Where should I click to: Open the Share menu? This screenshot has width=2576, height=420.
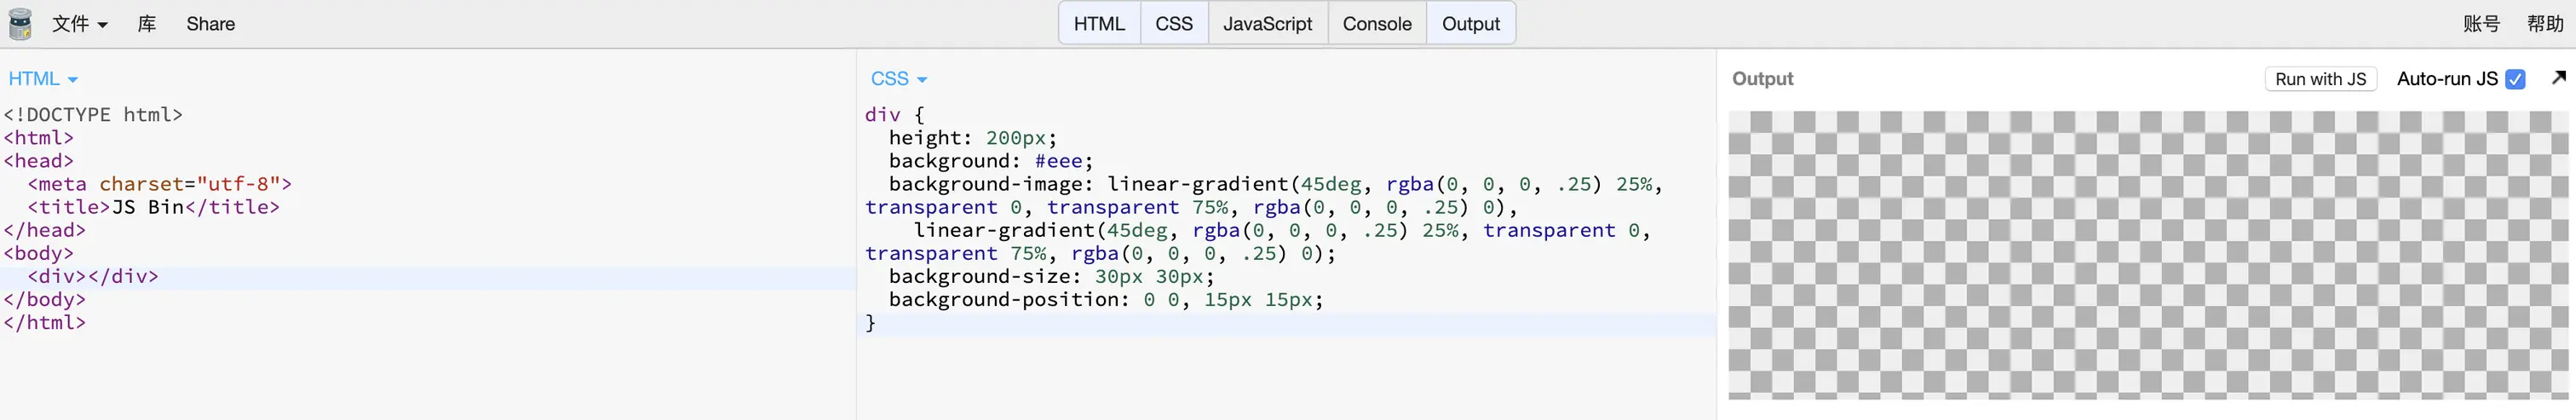point(210,24)
